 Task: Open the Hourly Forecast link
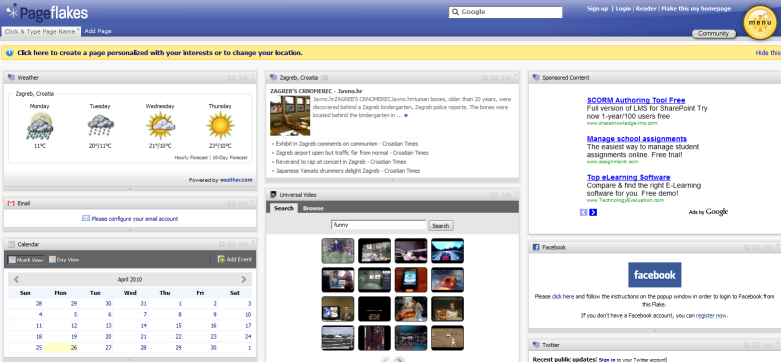(x=192, y=157)
